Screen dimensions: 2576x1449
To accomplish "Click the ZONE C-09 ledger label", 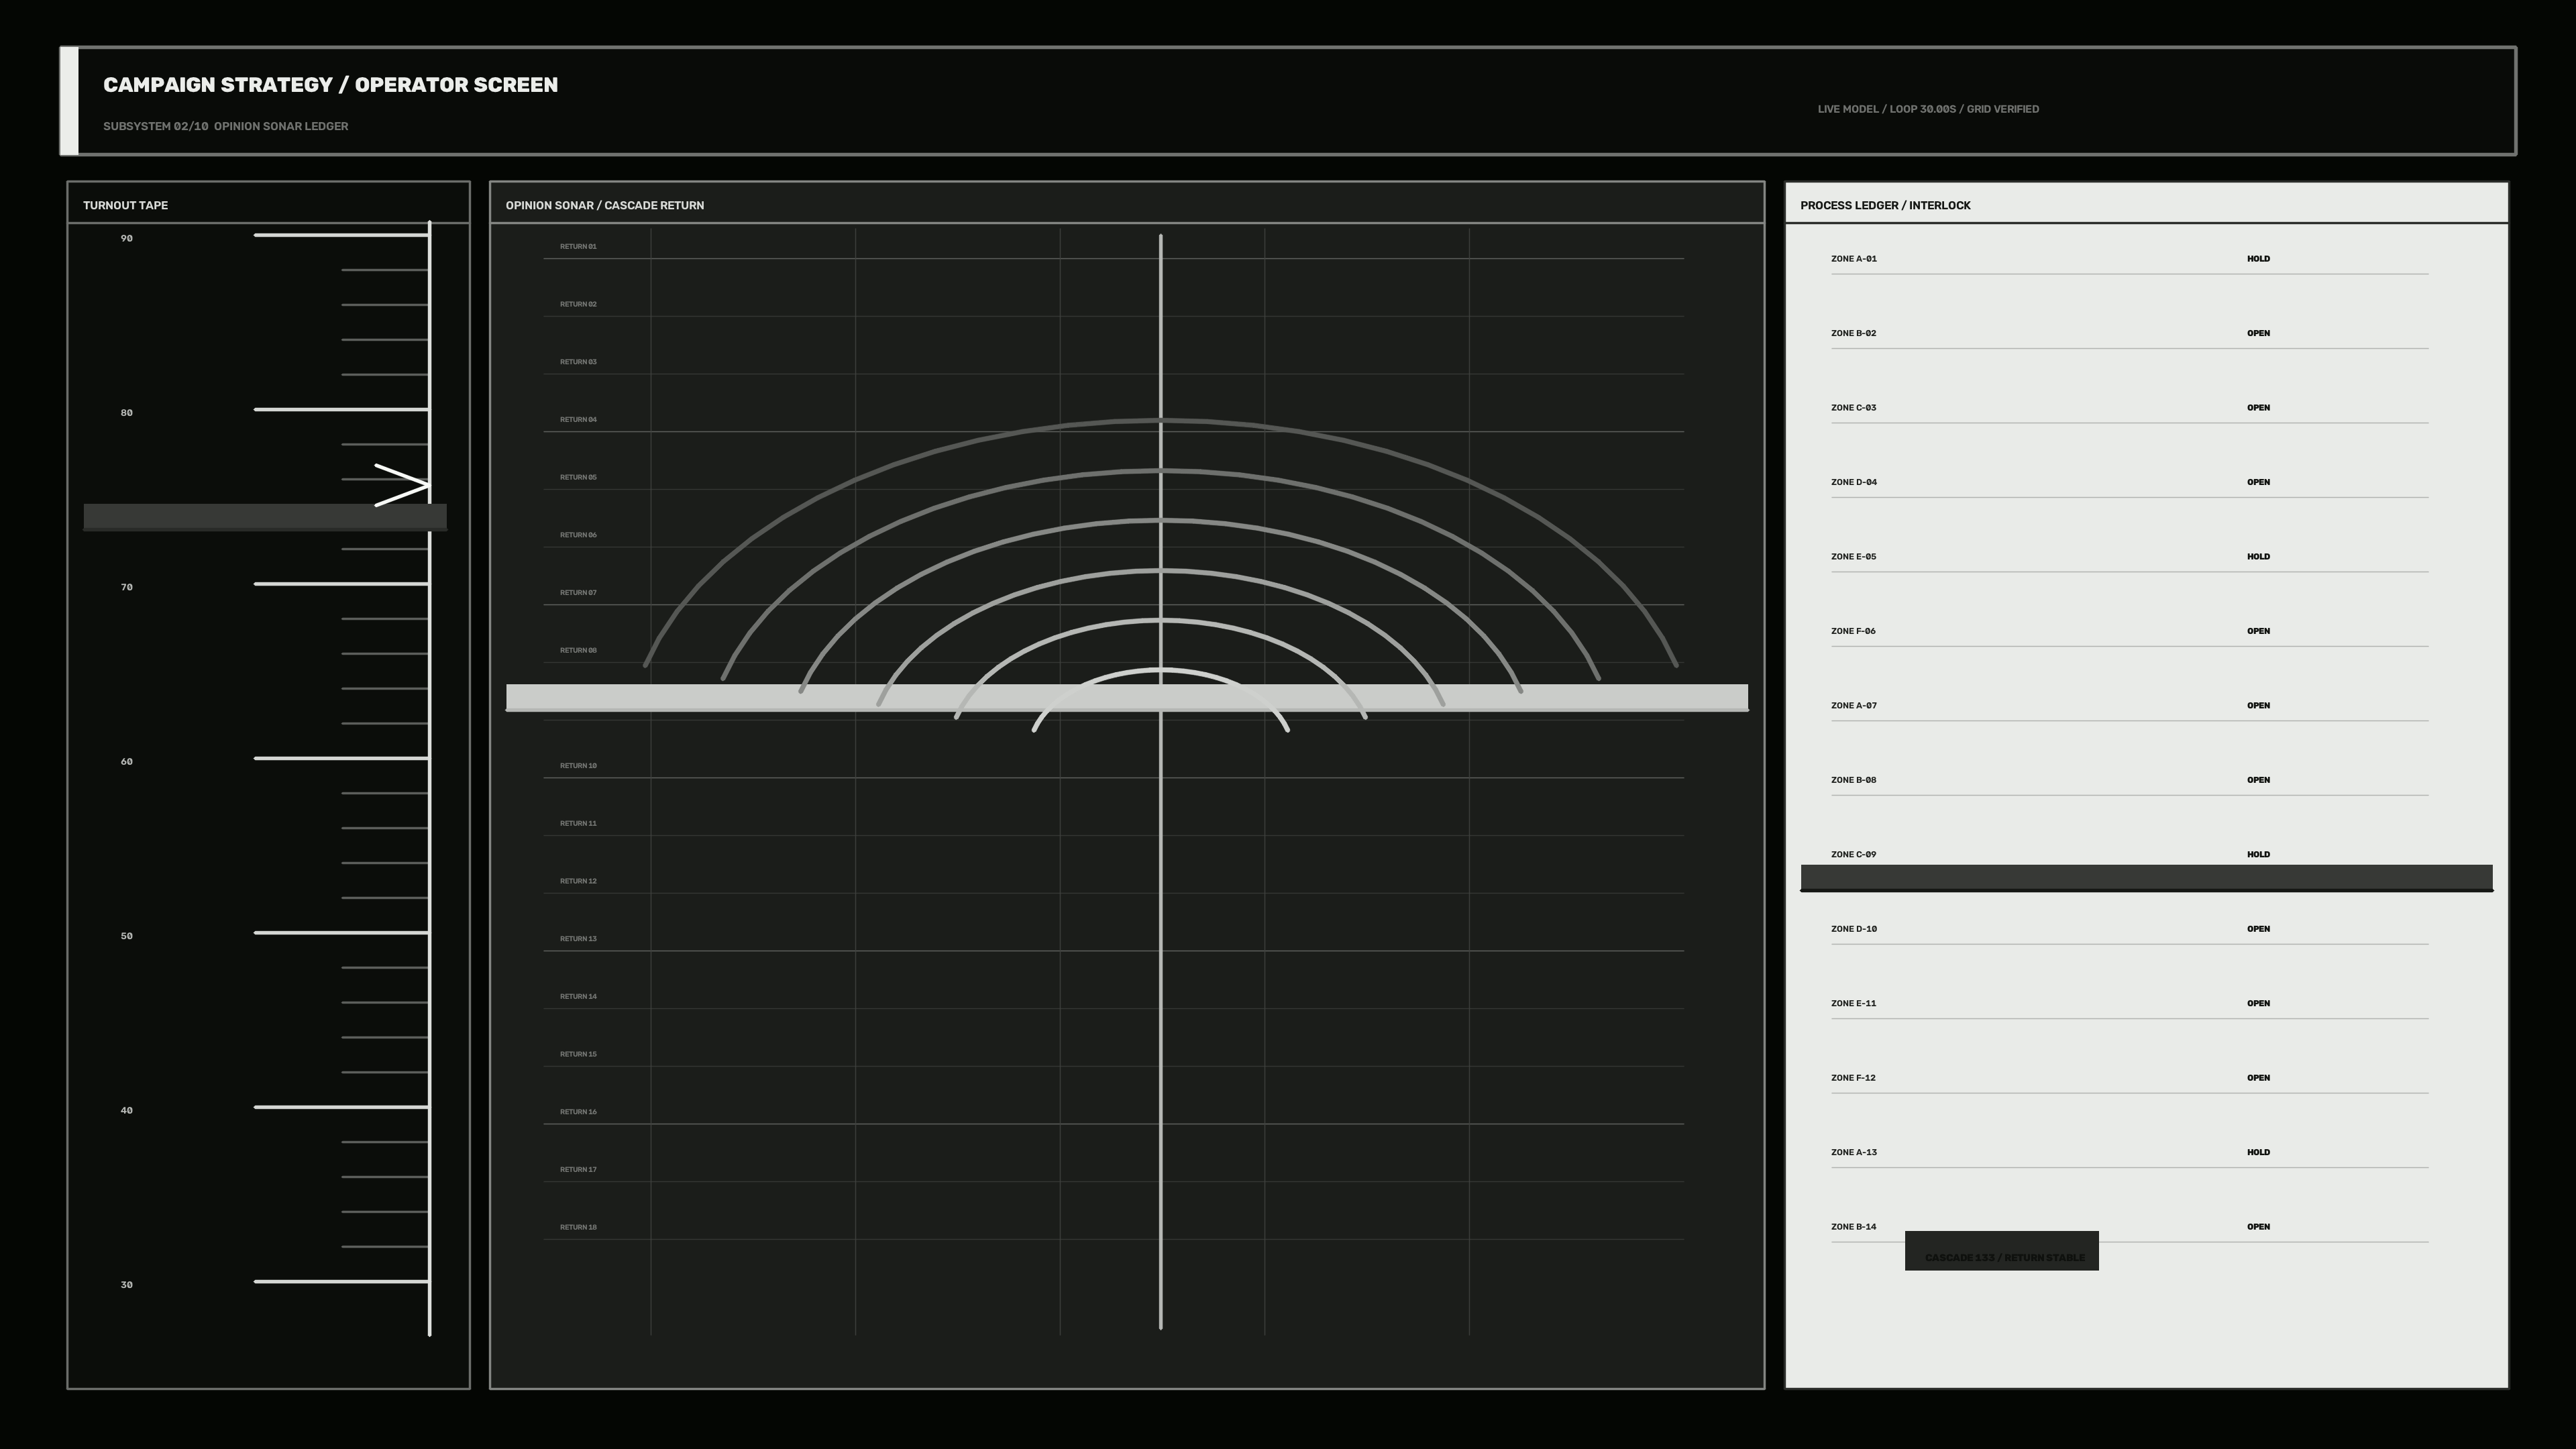I will point(1854,855).
